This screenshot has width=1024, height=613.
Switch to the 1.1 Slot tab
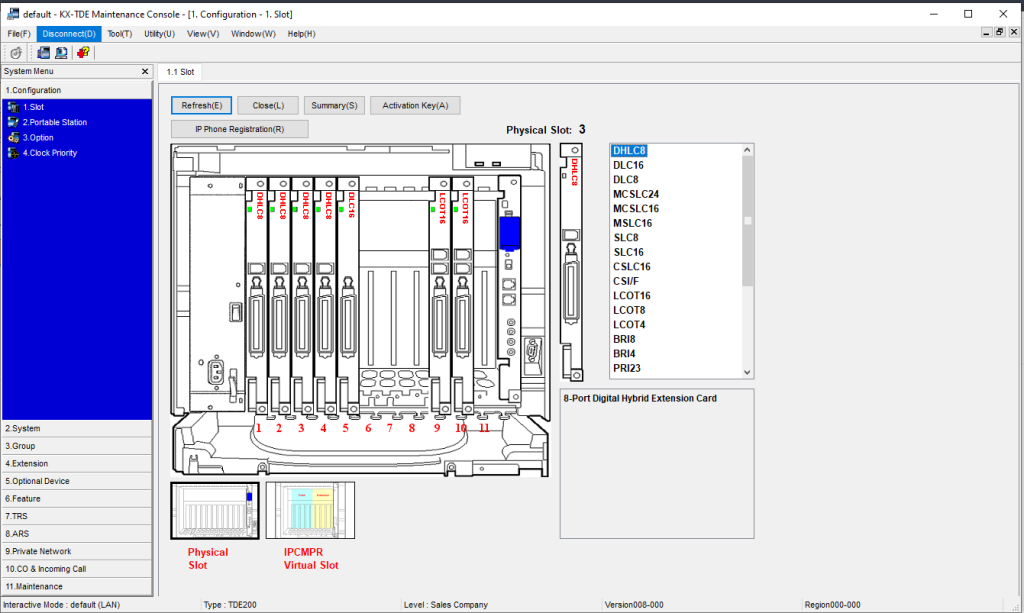(x=180, y=72)
